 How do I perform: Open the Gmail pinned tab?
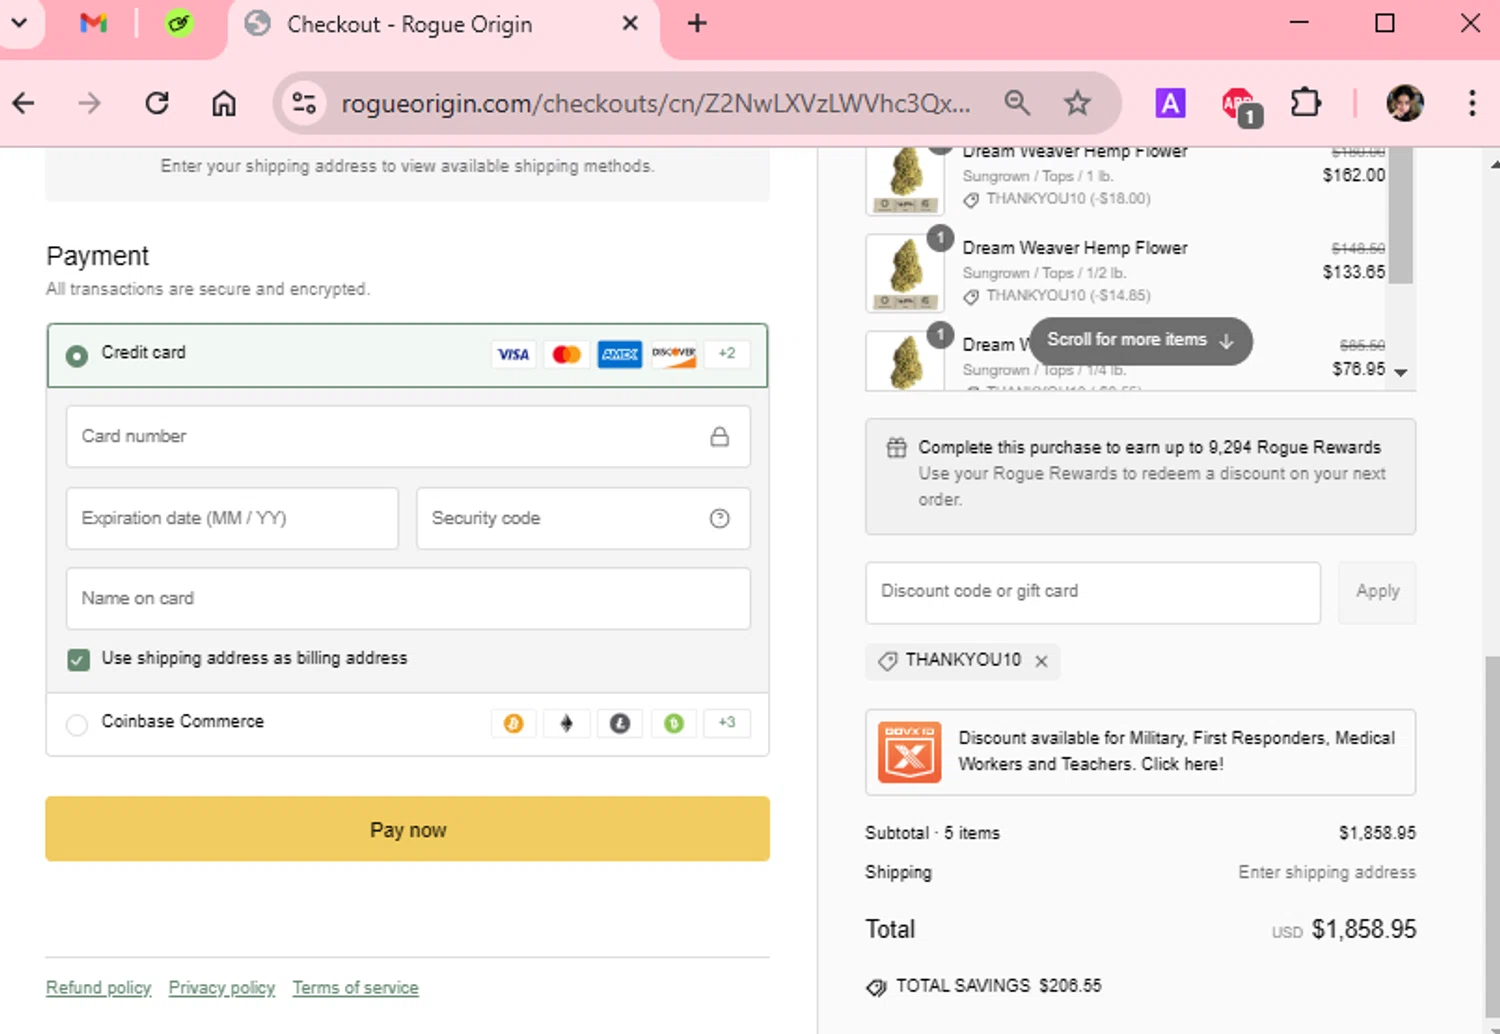pyautogui.click(x=93, y=23)
